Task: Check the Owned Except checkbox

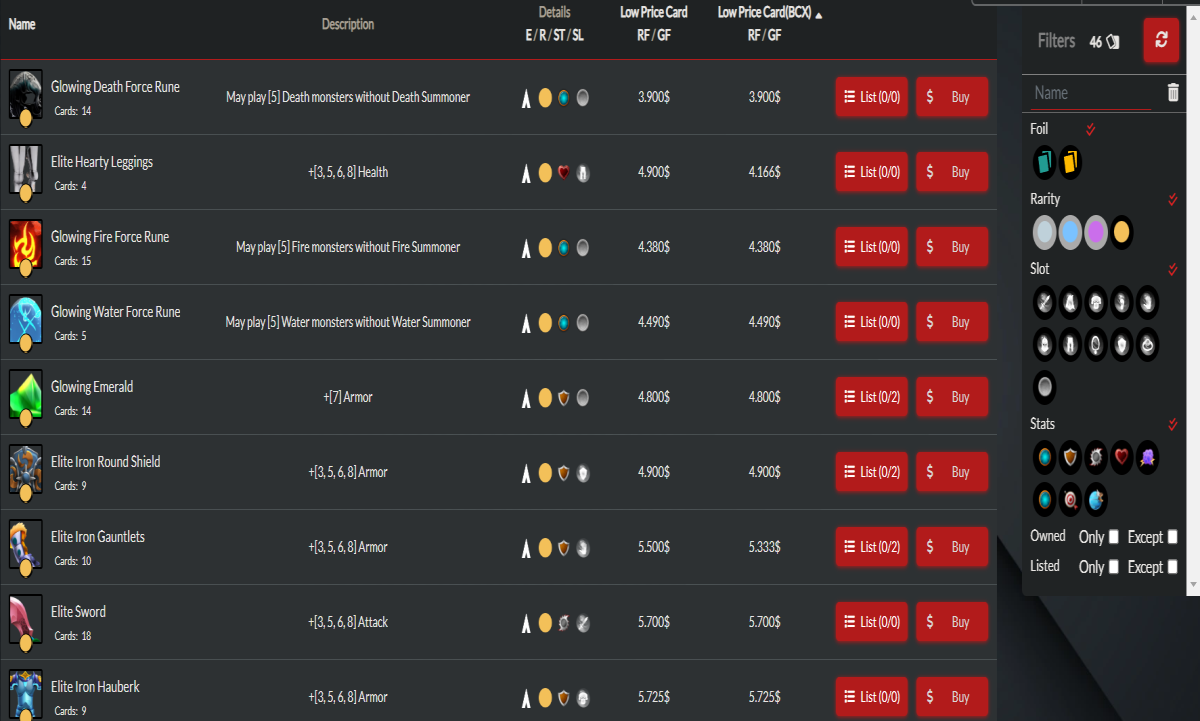Action: click(1173, 537)
